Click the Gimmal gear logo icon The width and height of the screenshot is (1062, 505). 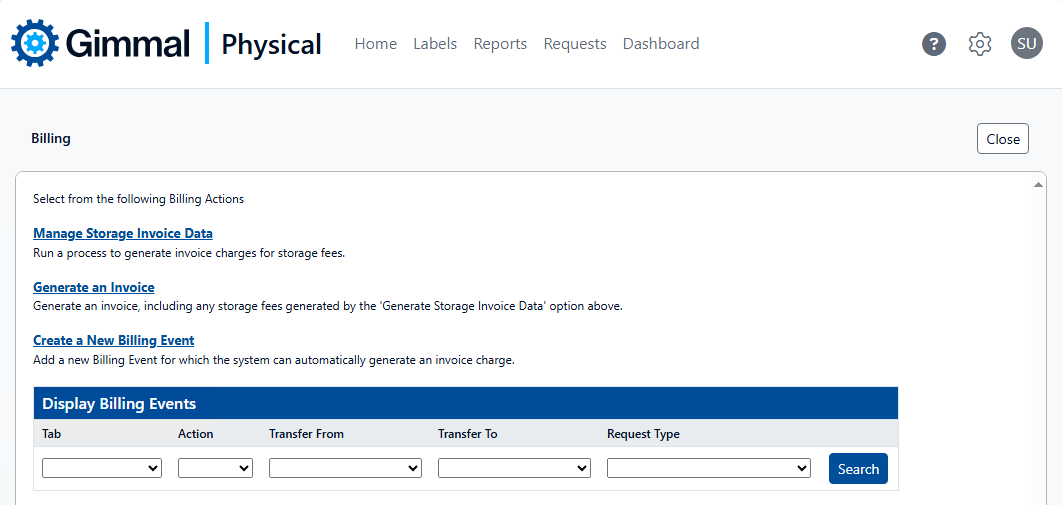click(x=35, y=43)
